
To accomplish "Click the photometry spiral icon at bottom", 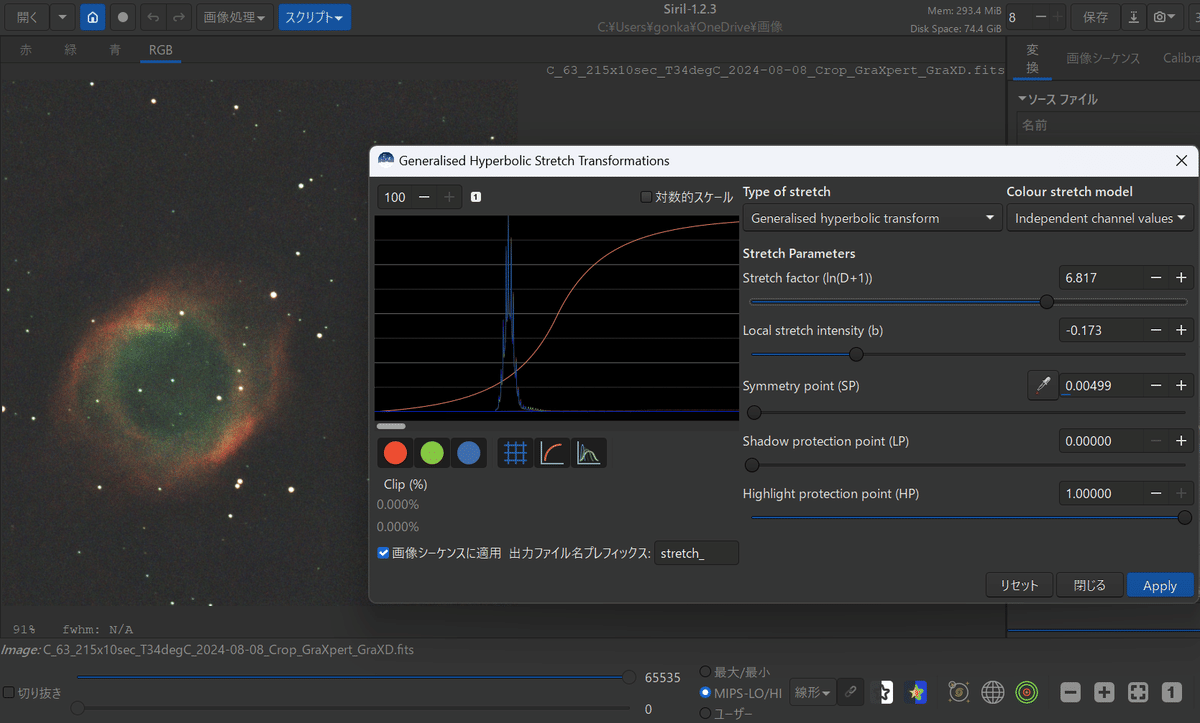I will pyautogui.click(x=959, y=691).
